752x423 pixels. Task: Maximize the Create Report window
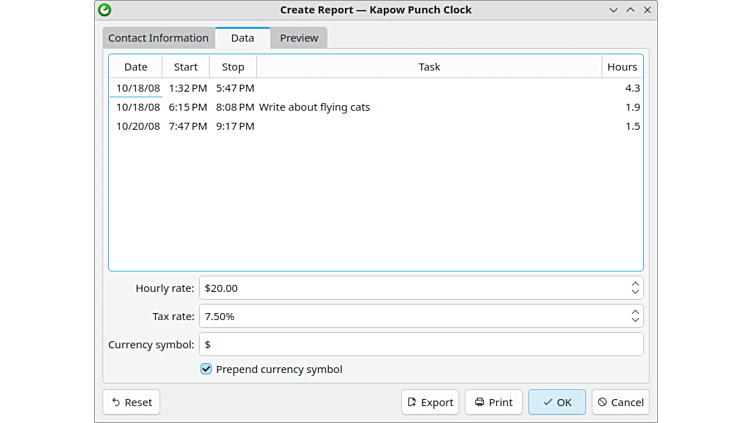[x=630, y=10]
